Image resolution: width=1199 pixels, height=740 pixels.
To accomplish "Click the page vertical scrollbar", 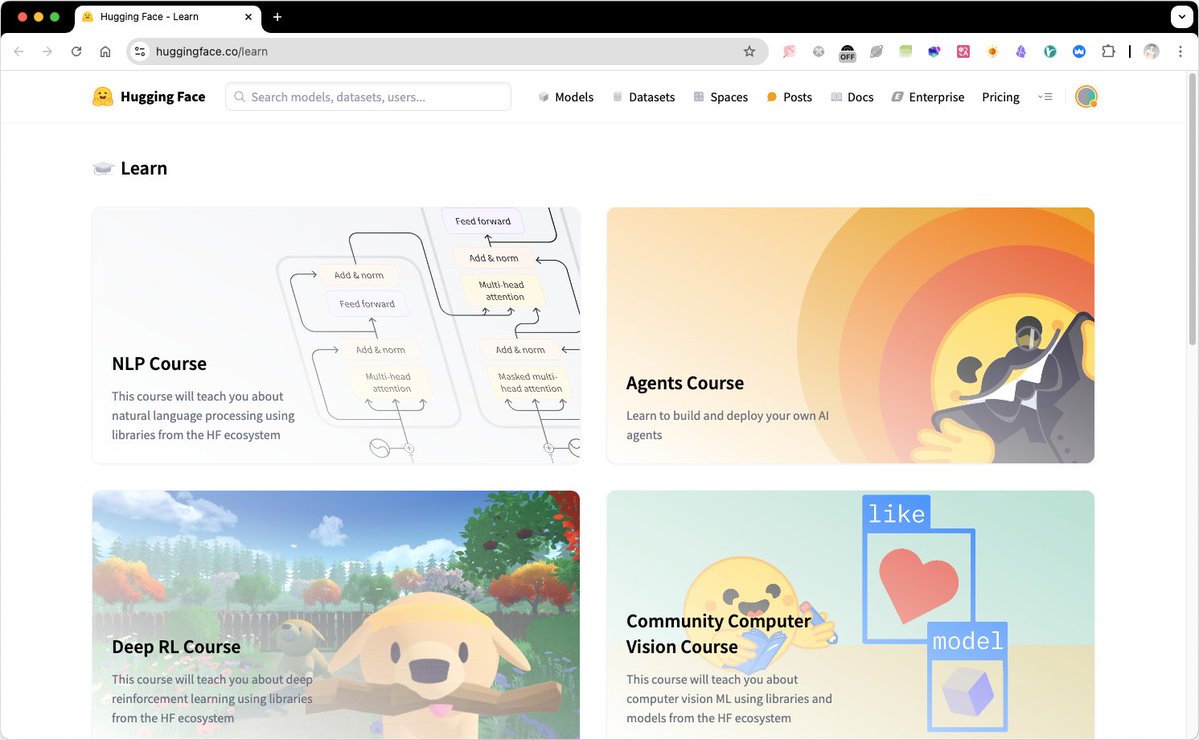I will (x=1192, y=208).
